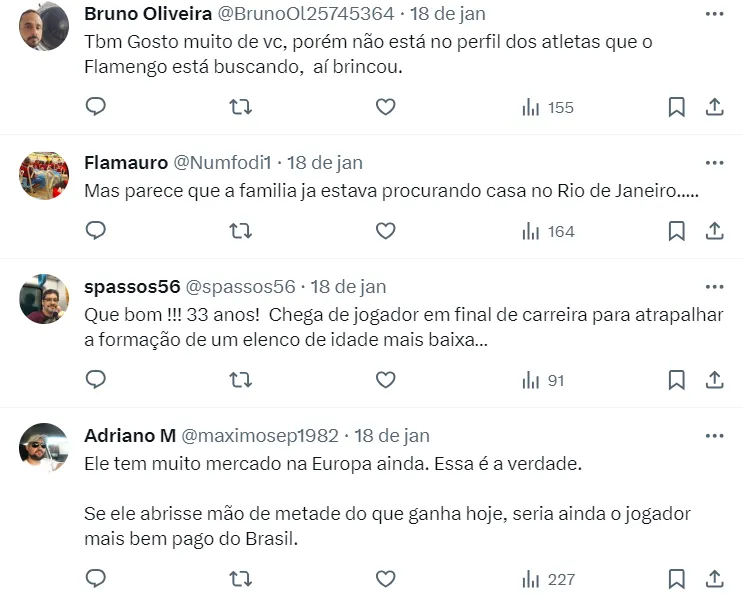This screenshot has width=743, height=596.
Task: Like spassos56's tweet about 33 anos
Action: click(x=385, y=380)
